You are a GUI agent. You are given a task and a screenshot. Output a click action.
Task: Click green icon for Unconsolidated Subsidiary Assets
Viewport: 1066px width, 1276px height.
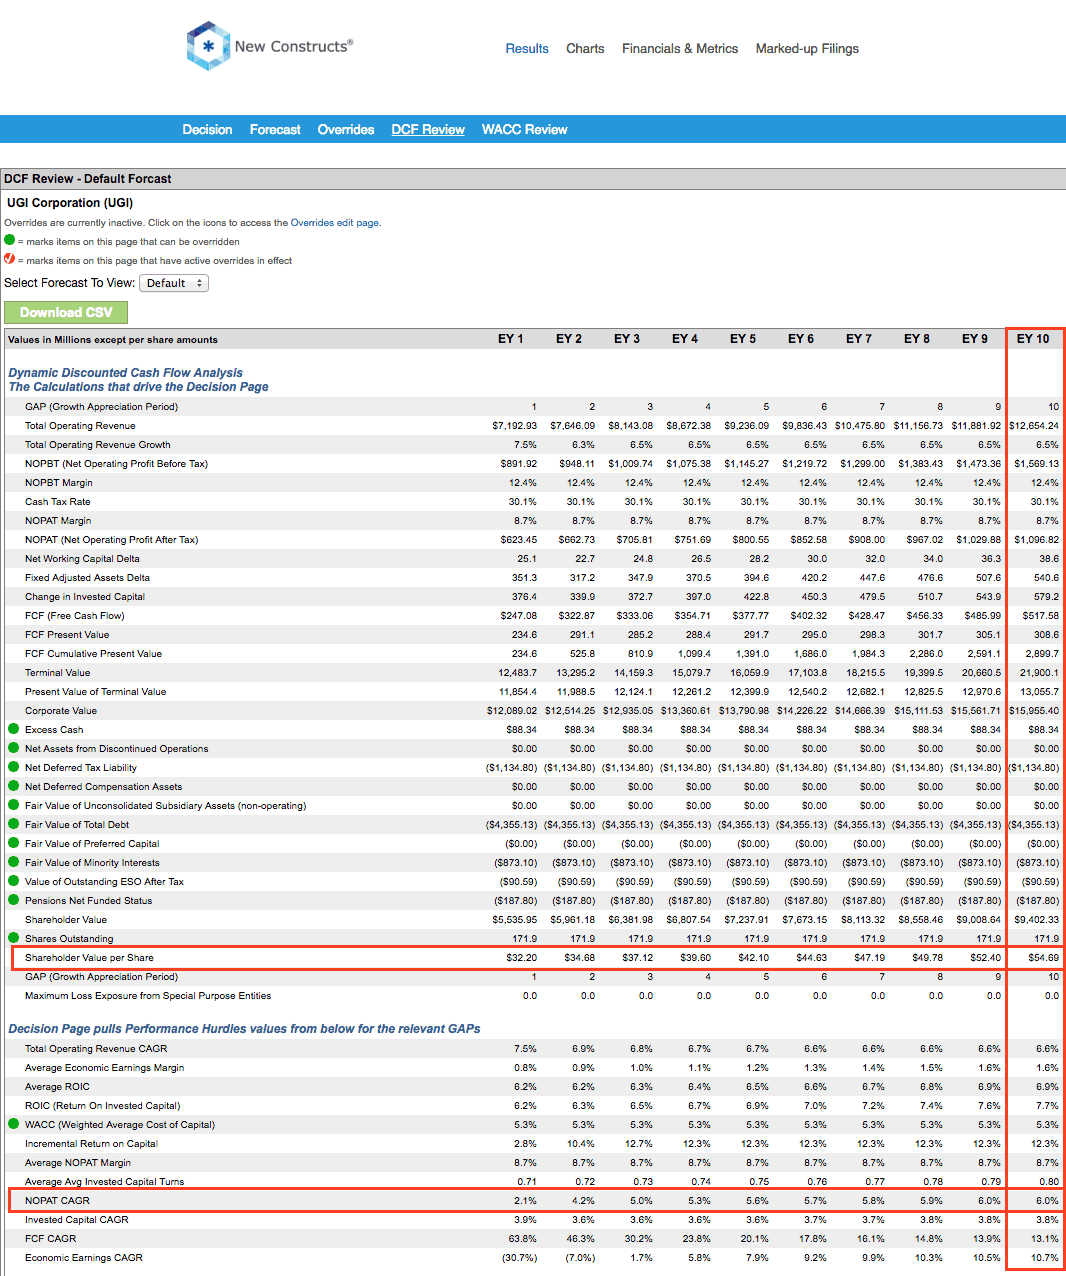(14, 805)
